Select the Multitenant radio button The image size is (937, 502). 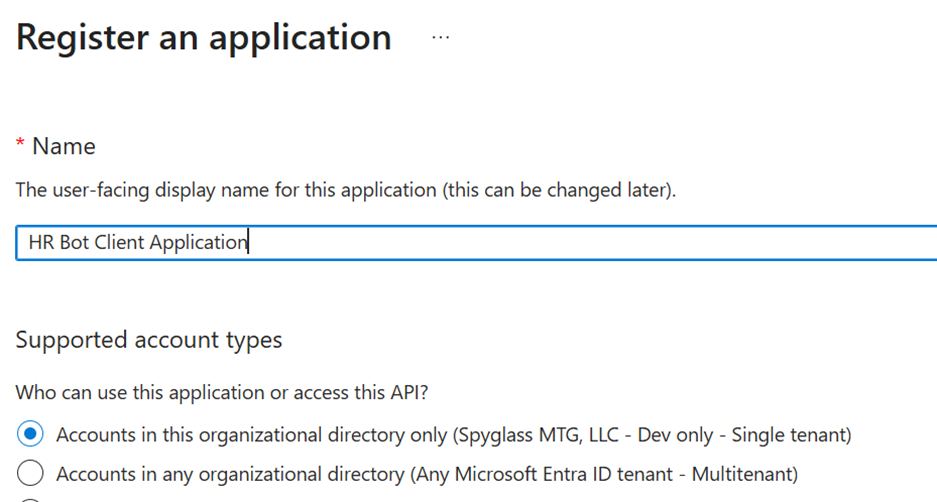tap(31, 473)
